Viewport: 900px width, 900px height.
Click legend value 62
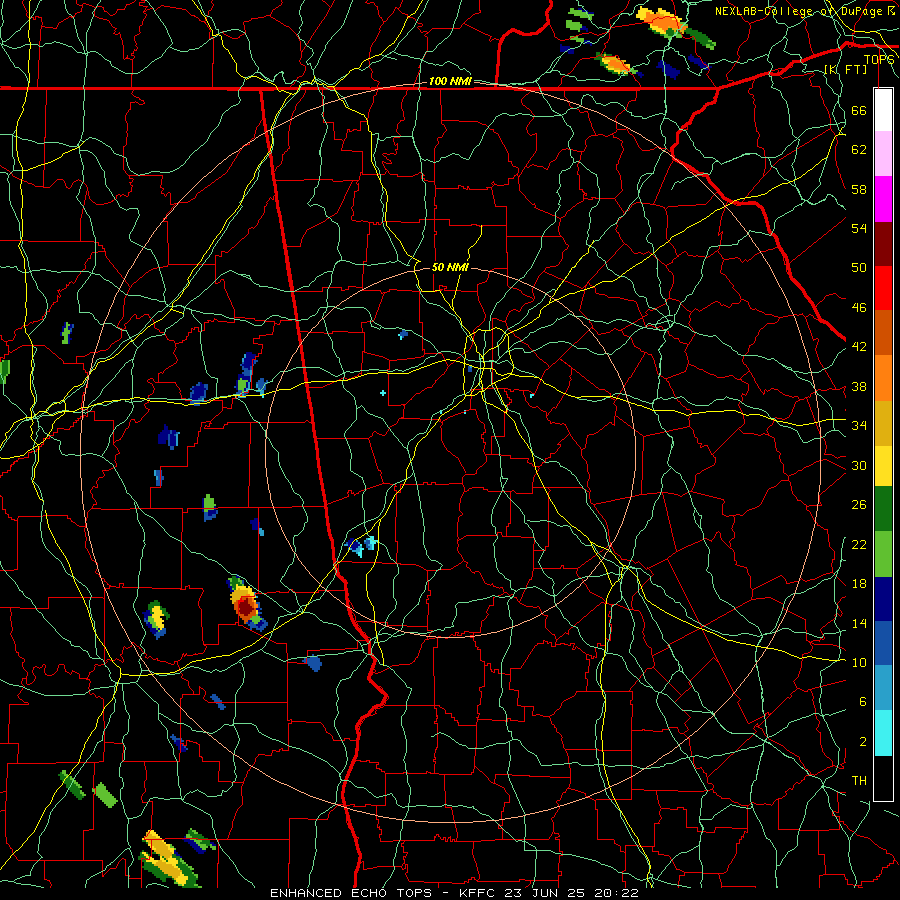pyautogui.click(x=859, y=150)
